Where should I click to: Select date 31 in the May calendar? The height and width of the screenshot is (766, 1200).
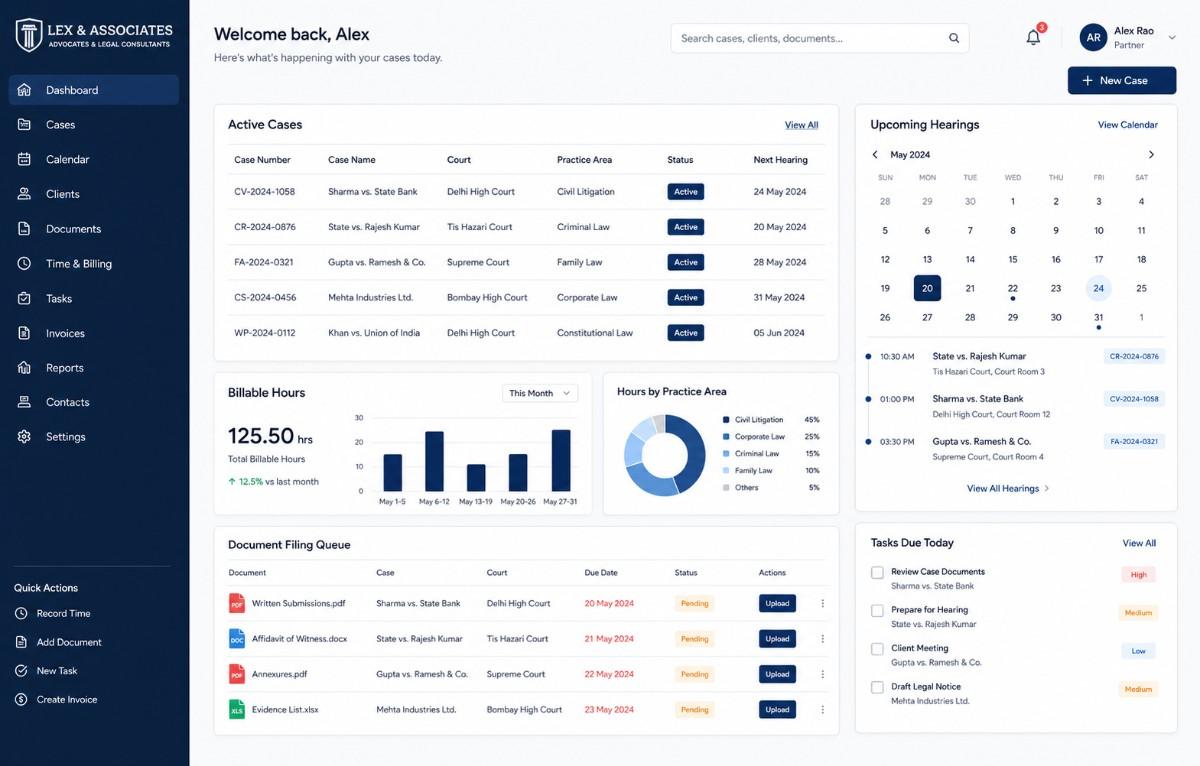click(x=1098, y=317)
